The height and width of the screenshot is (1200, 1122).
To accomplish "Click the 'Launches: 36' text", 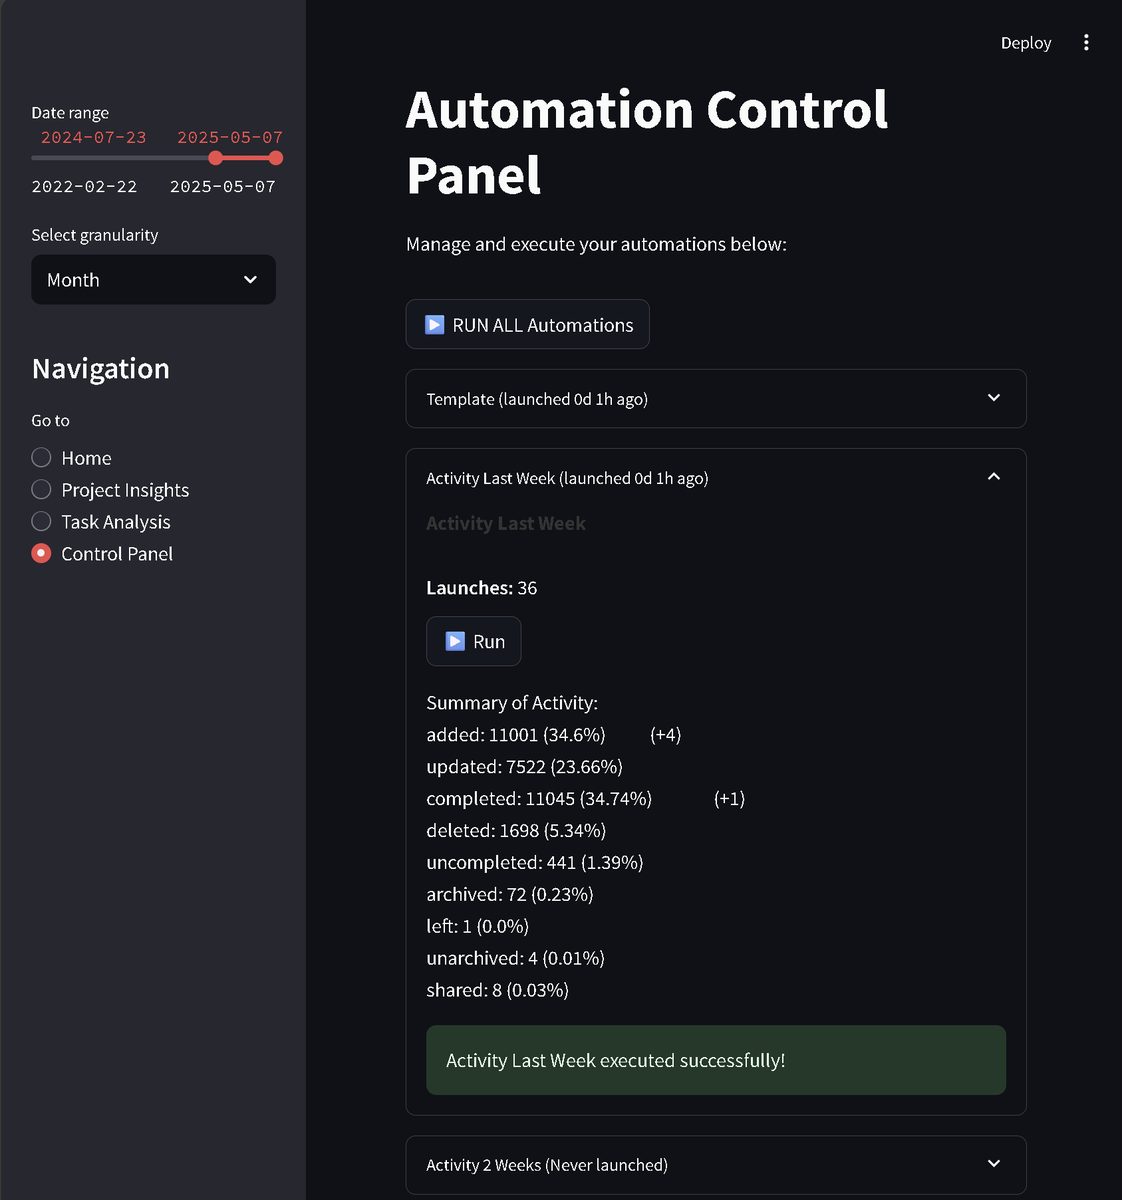I will [x=482, y=588].
